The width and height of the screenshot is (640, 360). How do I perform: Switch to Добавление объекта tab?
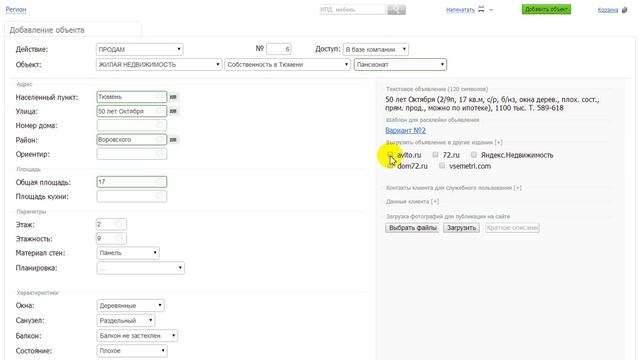click(73, 30)
